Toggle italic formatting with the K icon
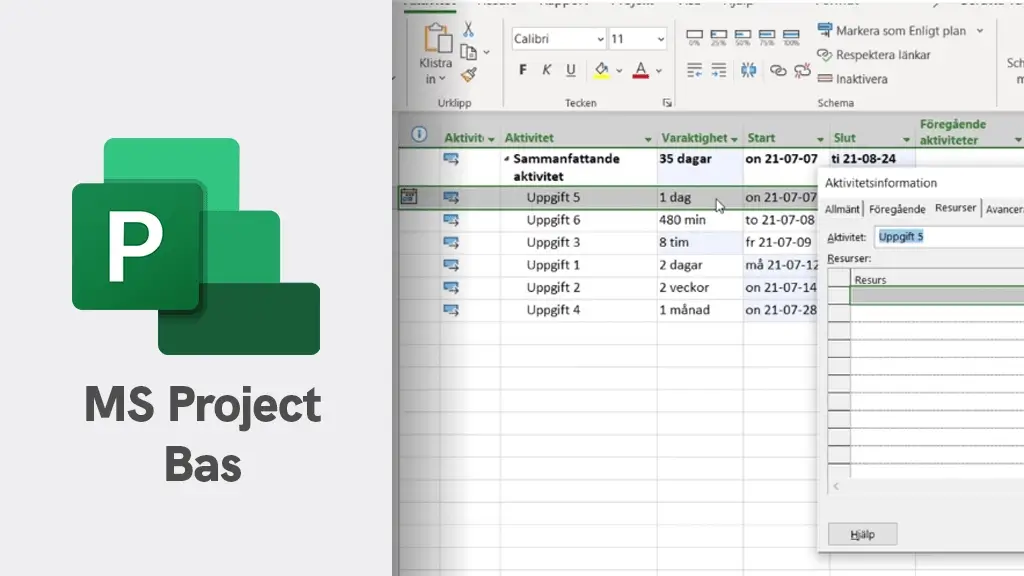The height and width of the screenshot is (576, 1024). pyautogui.click(x=547, y=70)
